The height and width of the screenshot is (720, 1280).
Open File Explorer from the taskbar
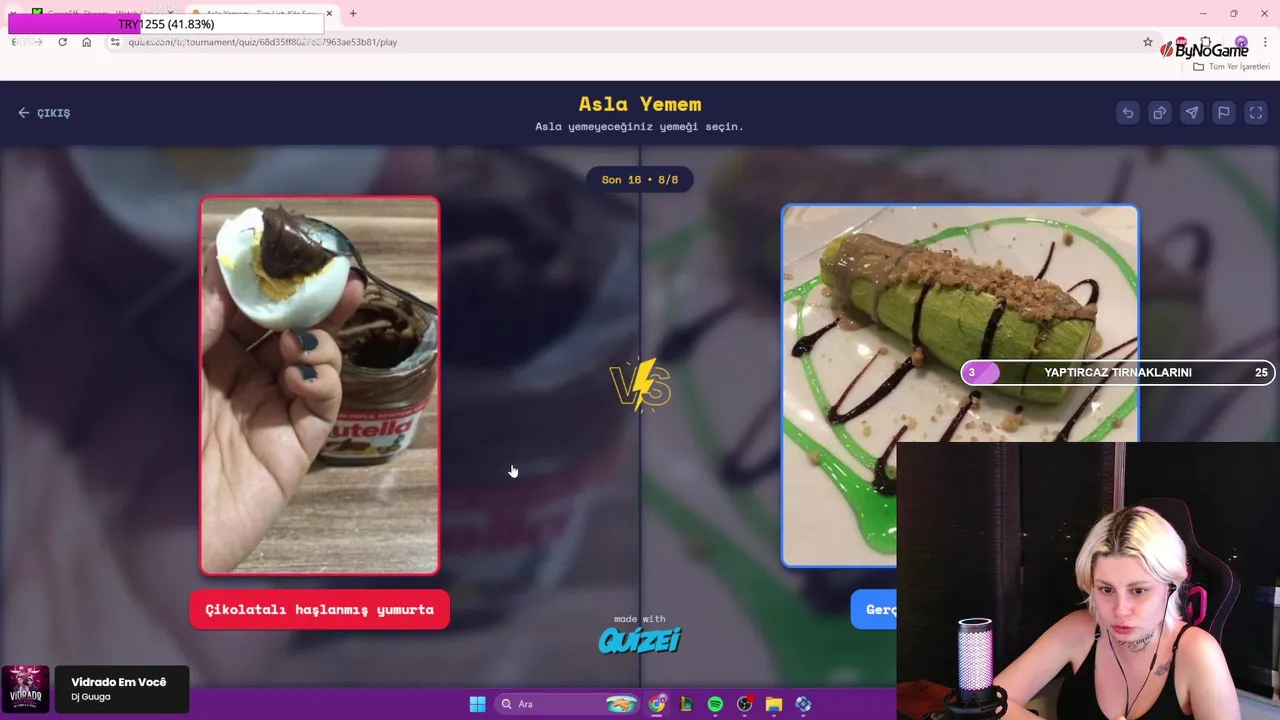[x=774, y=704]
